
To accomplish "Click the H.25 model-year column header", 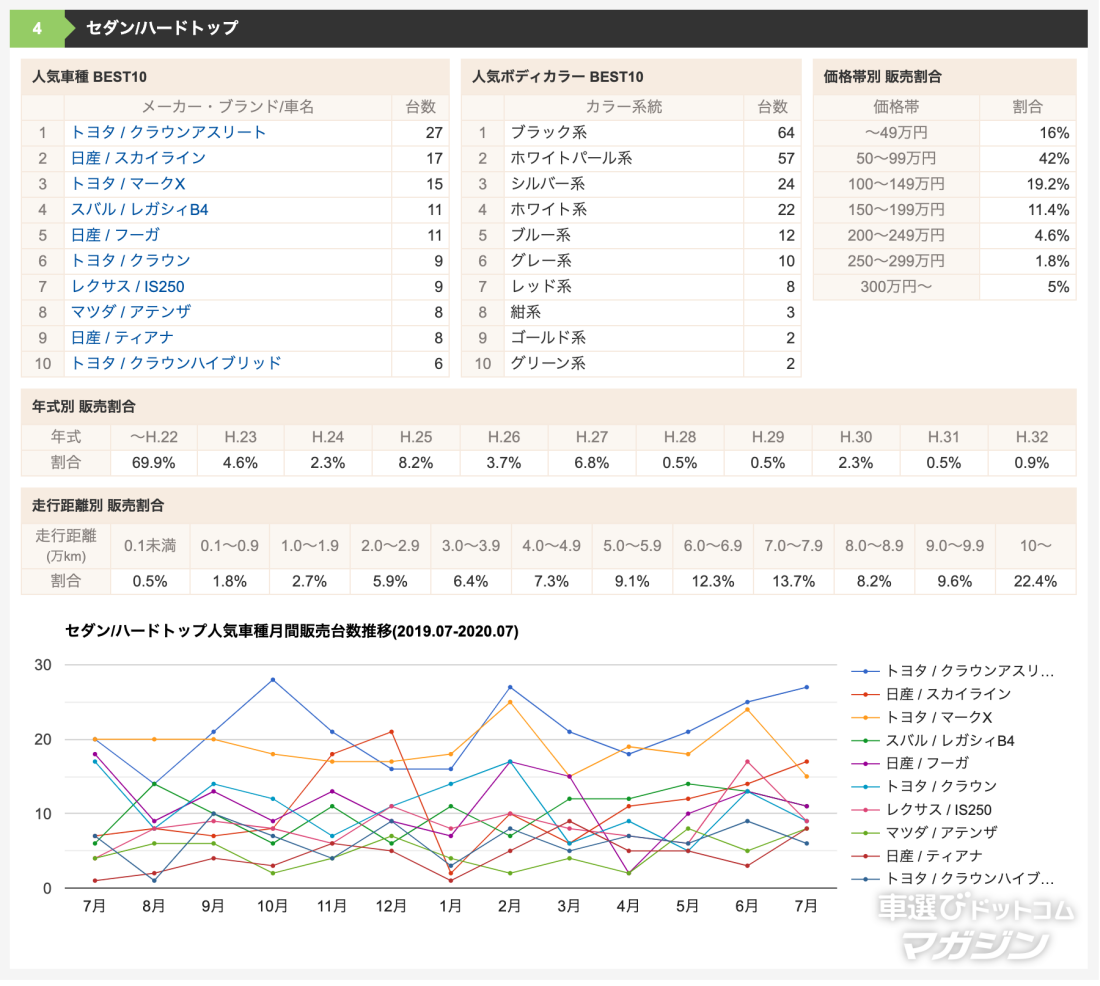I will pos(416,437).
